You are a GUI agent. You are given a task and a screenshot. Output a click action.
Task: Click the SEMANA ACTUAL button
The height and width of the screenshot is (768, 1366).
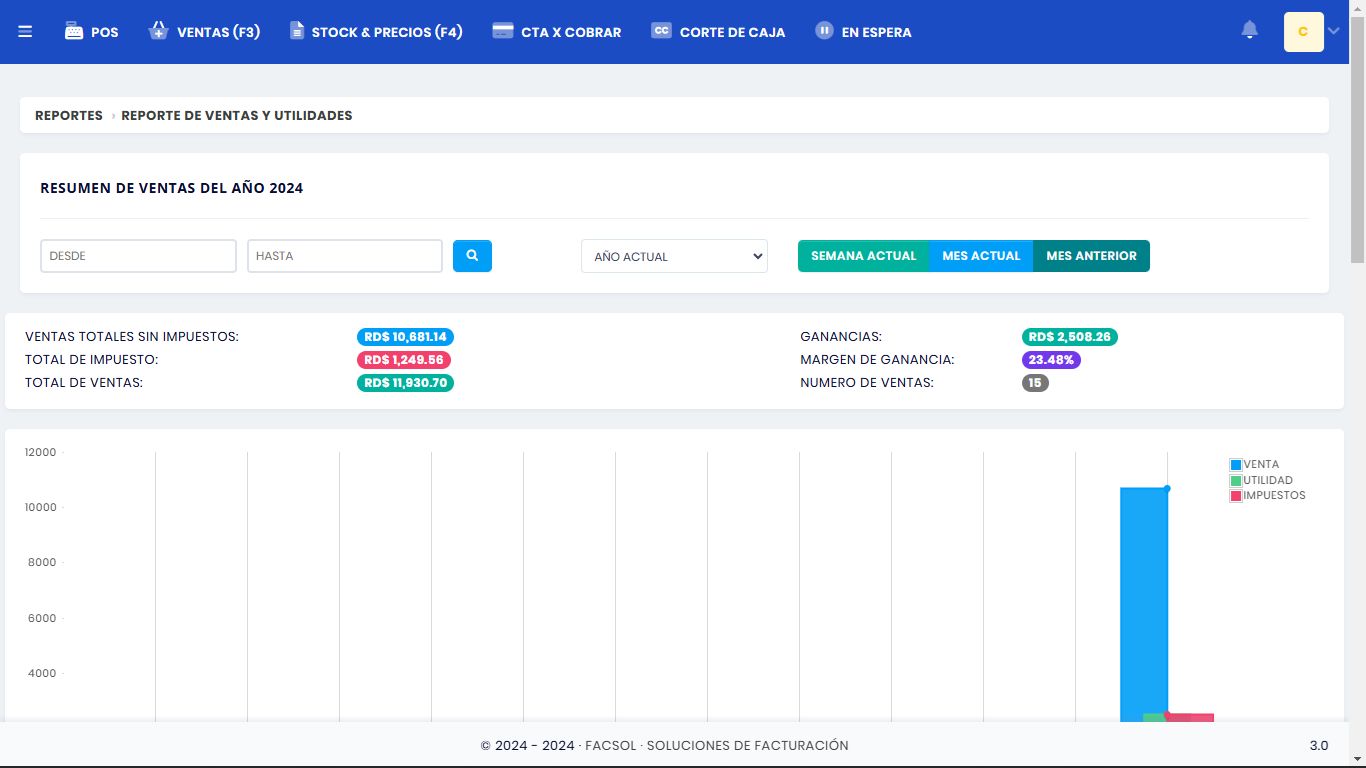(863, 256)
